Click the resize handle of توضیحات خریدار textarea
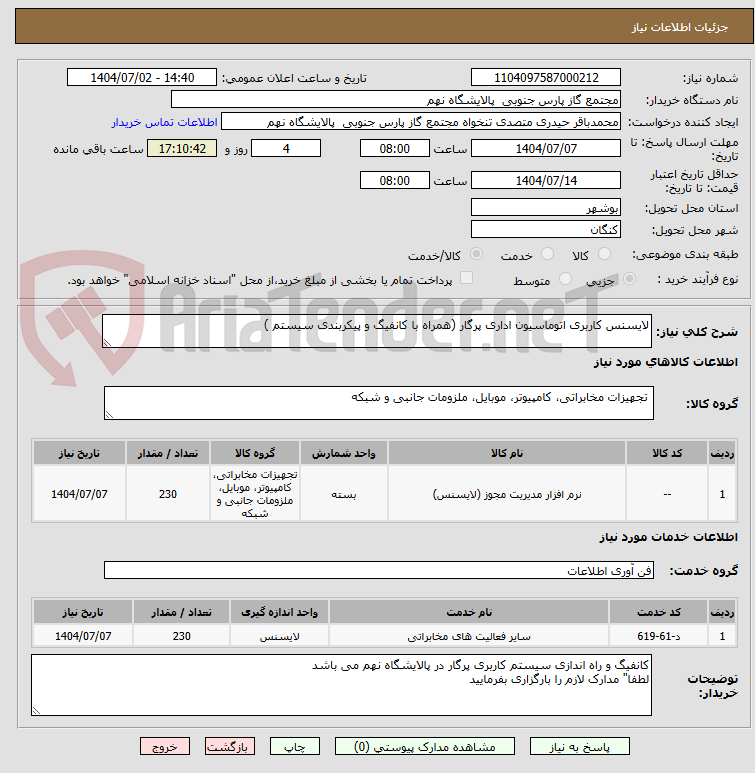The width and height of the screenshot is (755, 773). tap(36, 711)
